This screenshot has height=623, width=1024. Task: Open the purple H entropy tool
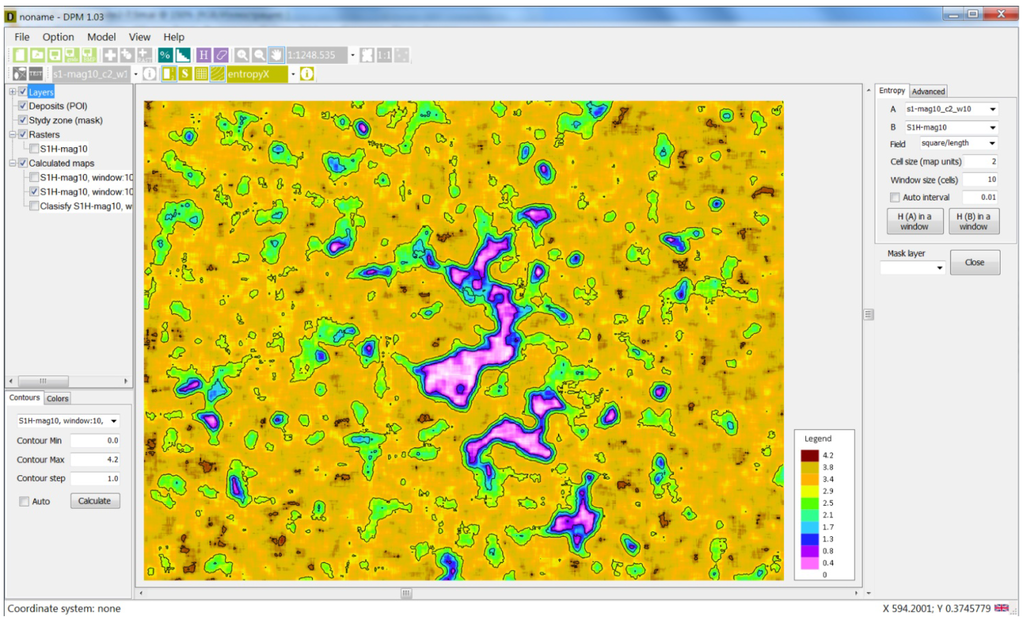[x=203, y=54]
